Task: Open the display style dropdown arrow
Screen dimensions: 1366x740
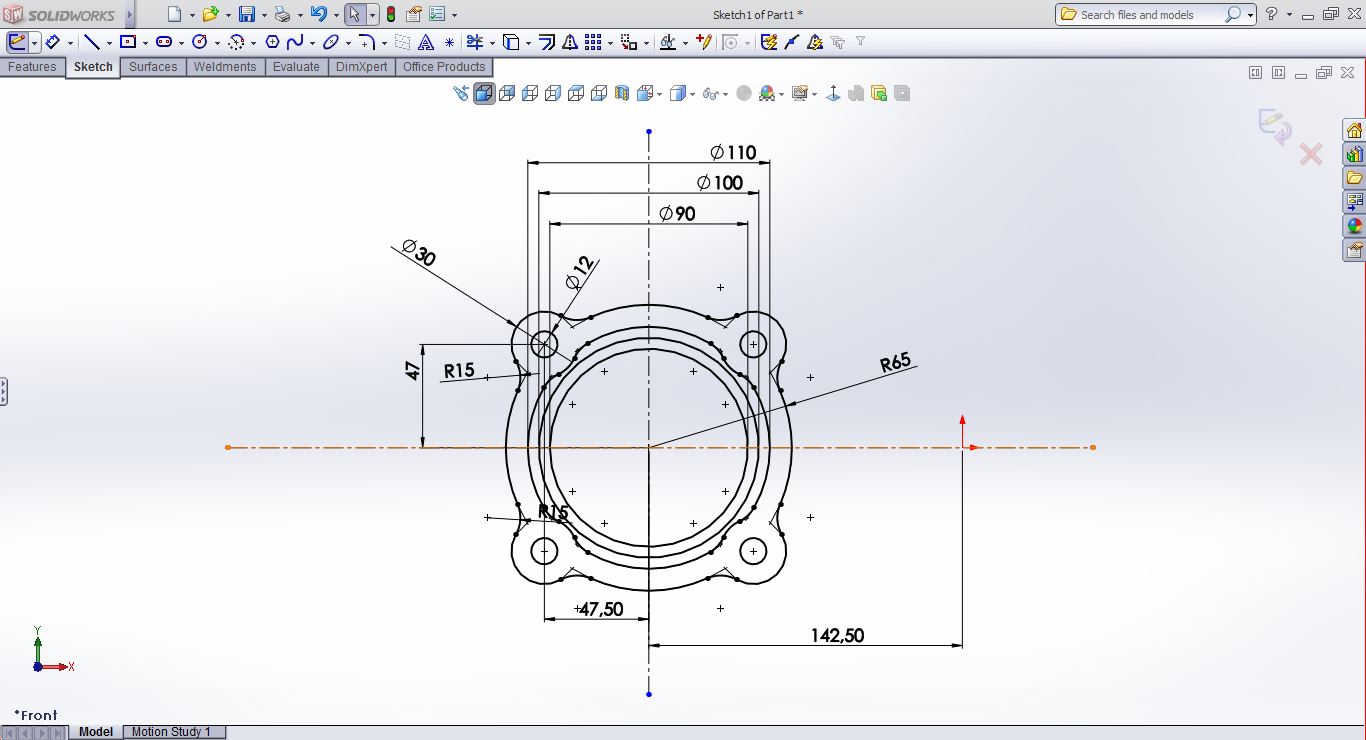Action: (692, 92)
